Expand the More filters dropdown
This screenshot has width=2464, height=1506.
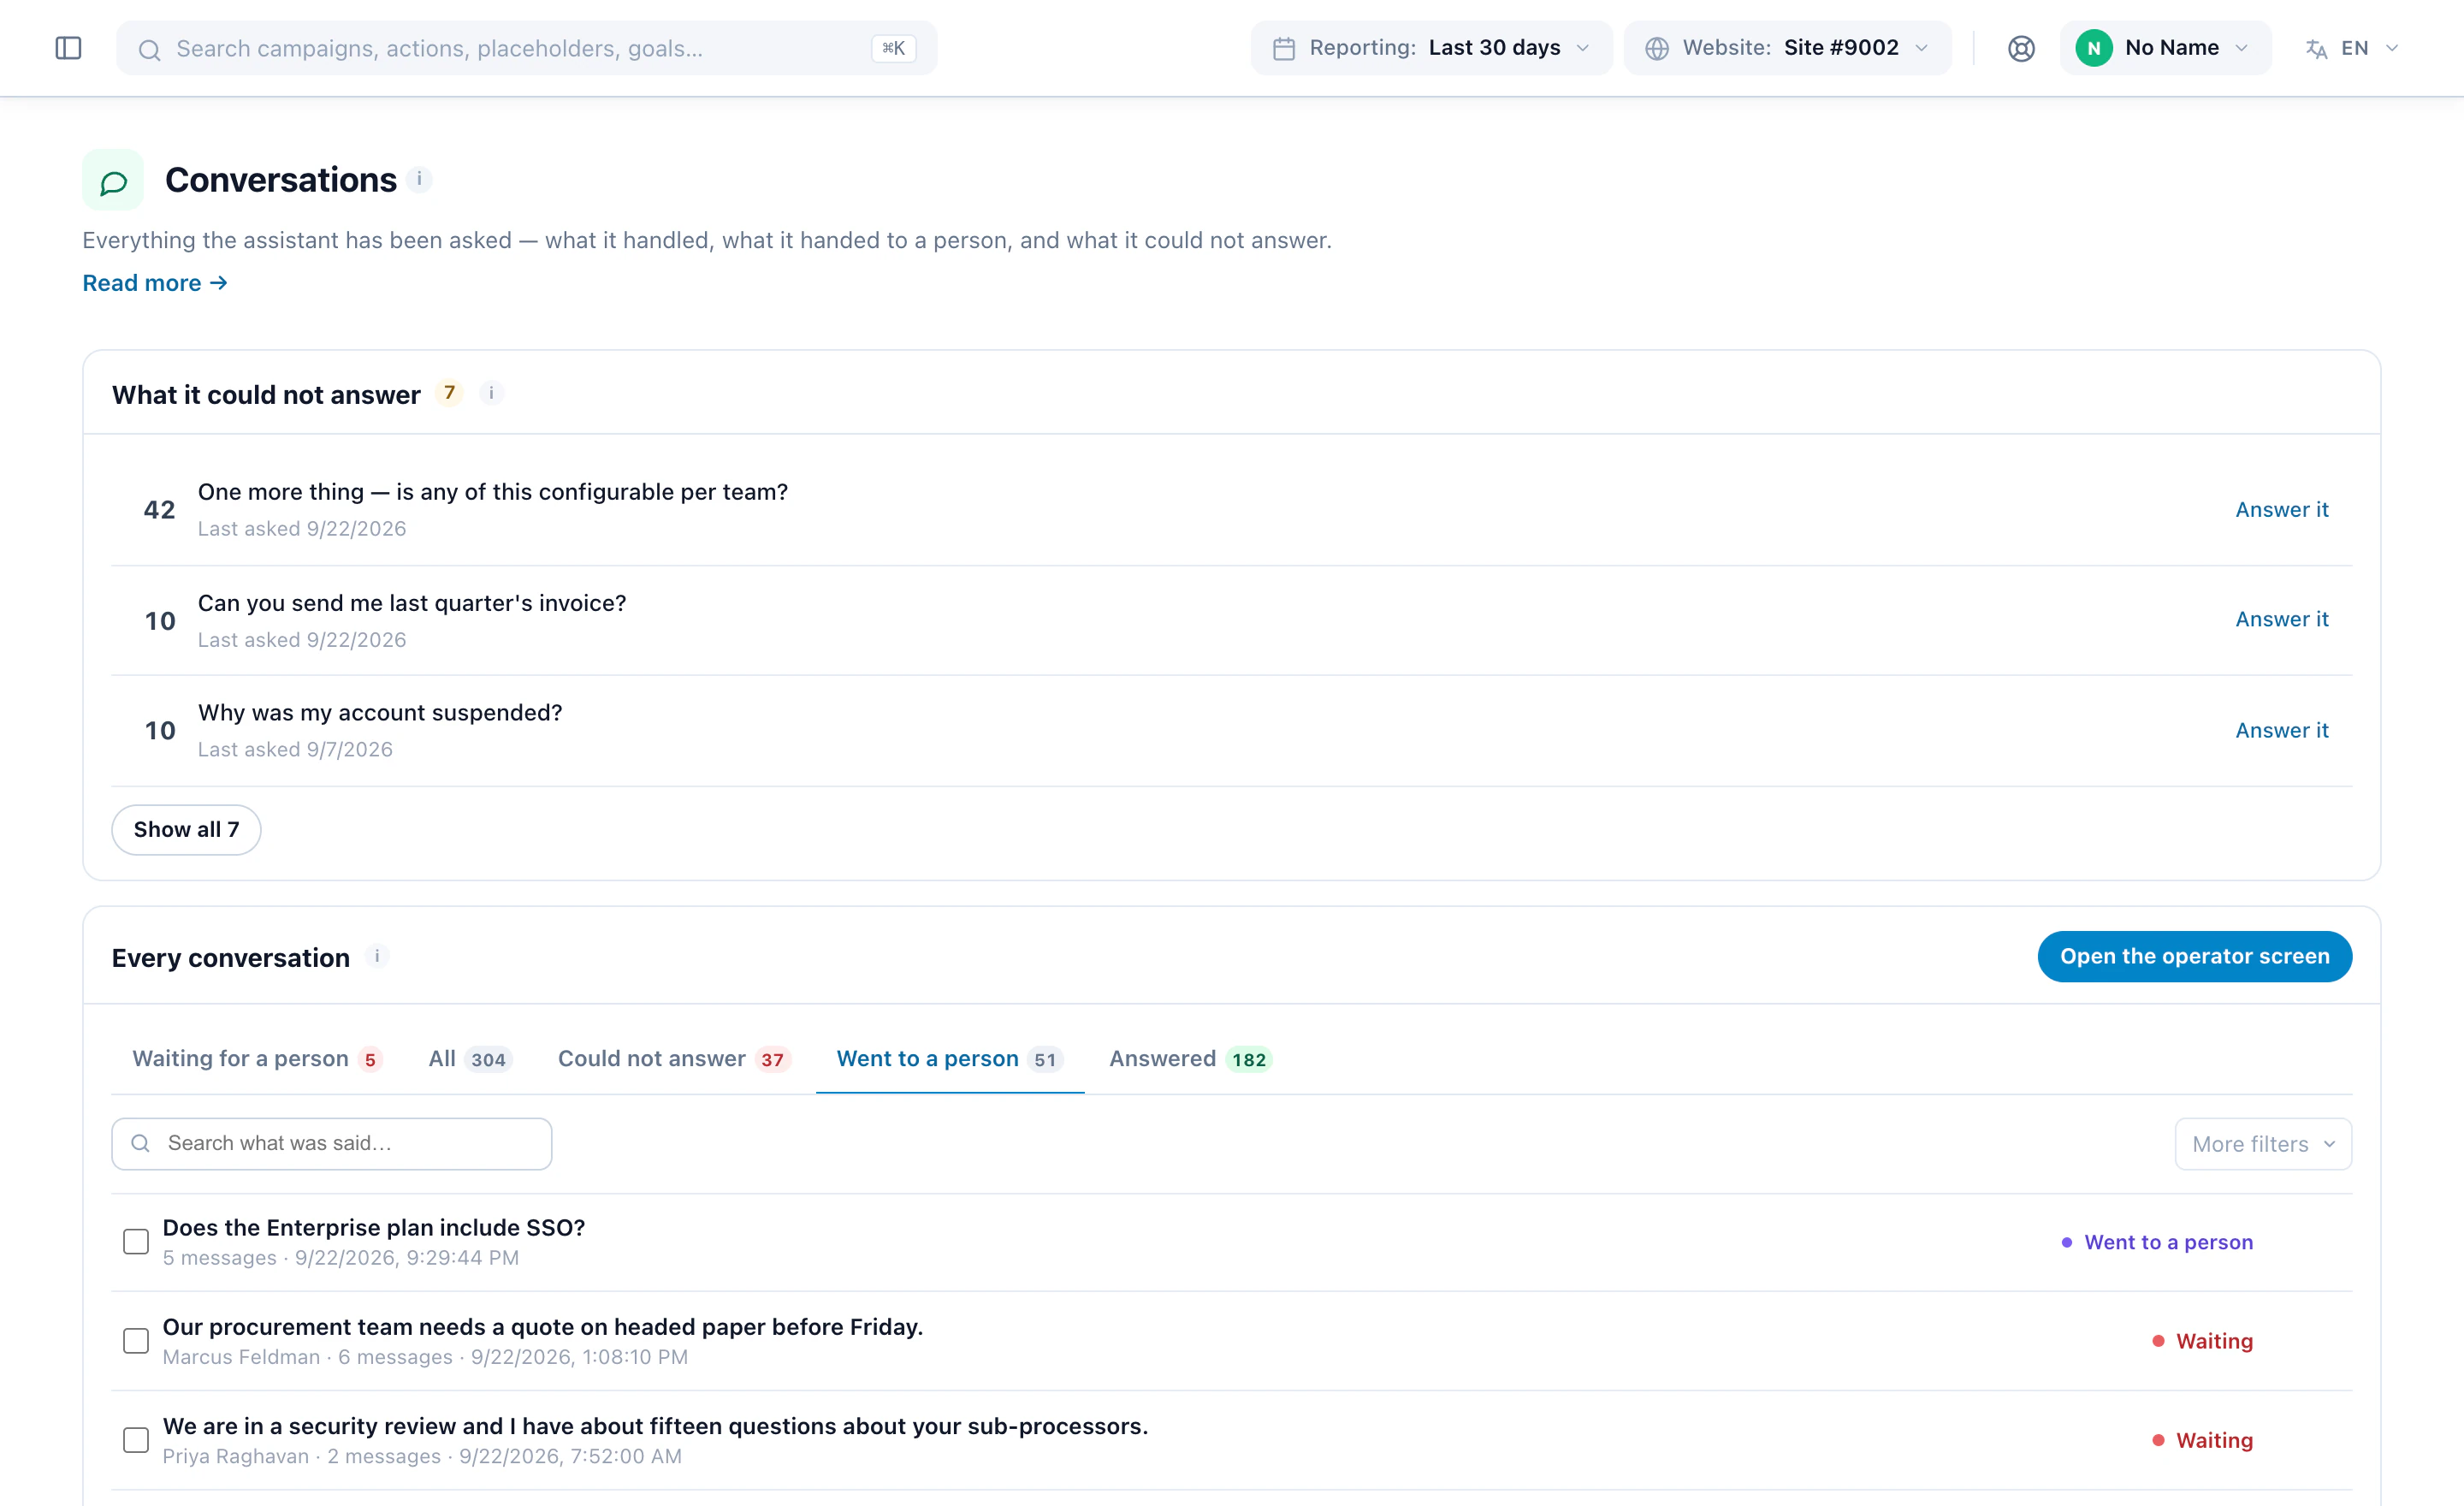pyautogui.click(x=2263, y=1143)
